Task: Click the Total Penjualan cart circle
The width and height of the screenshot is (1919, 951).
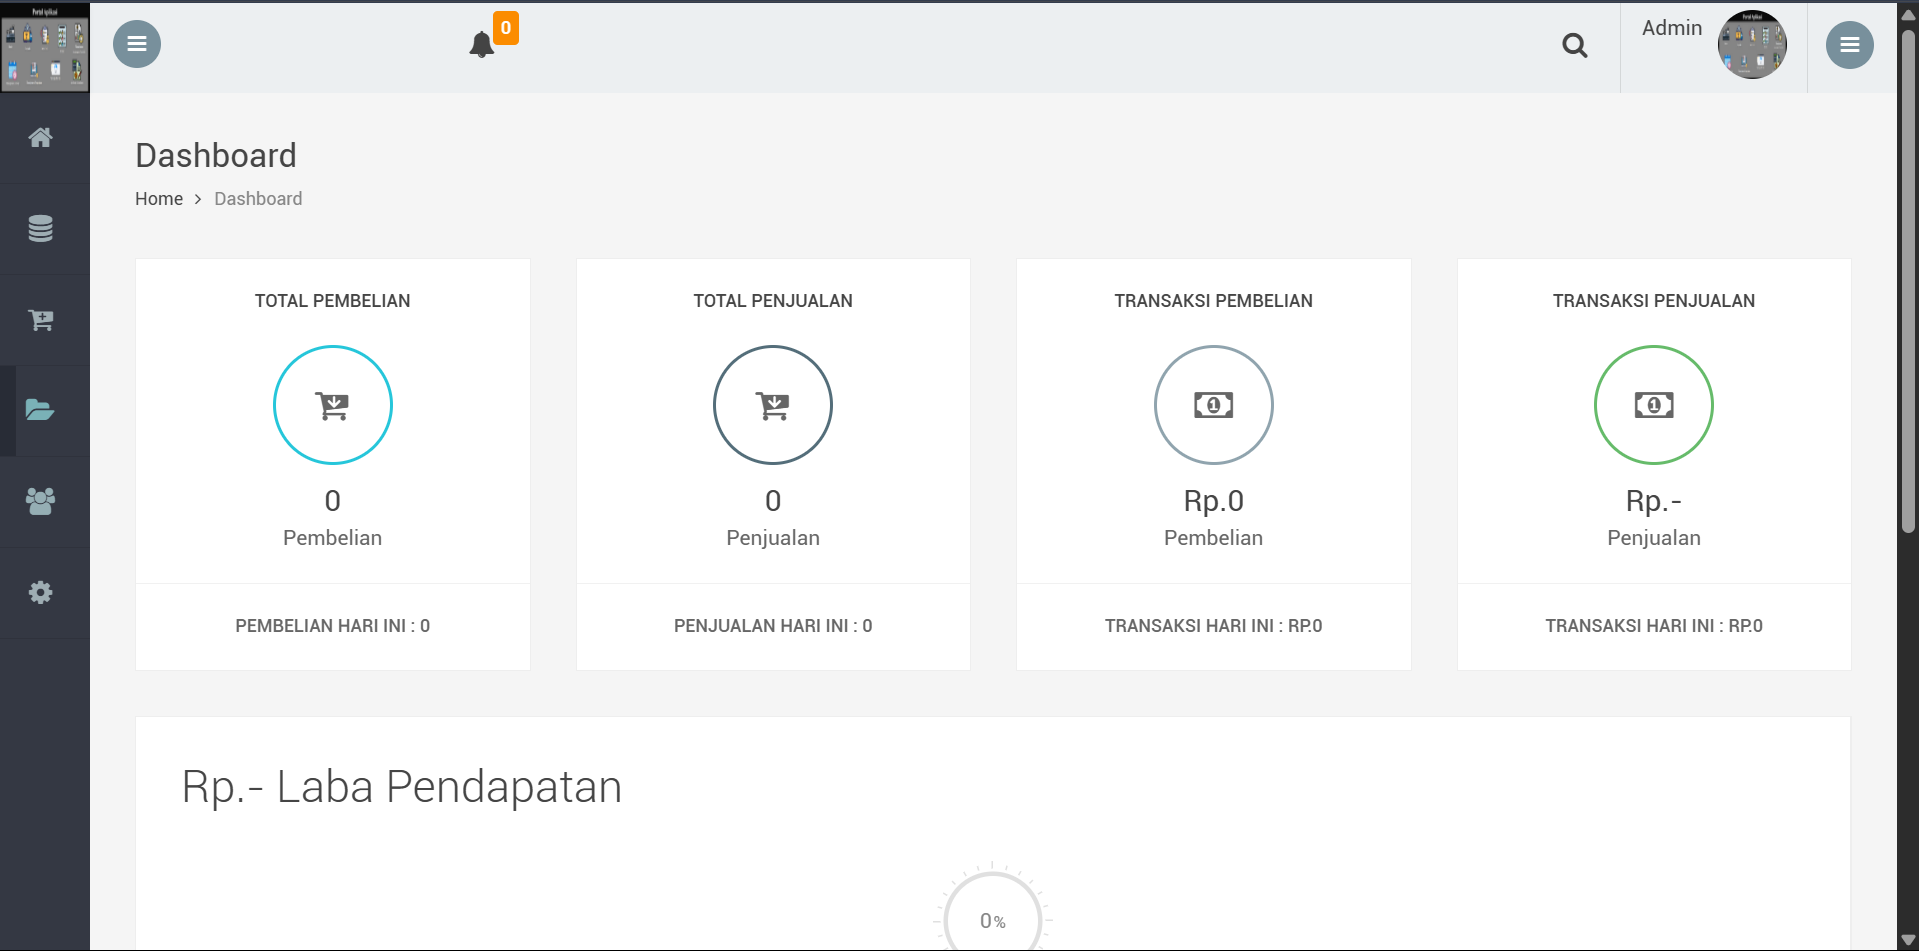Action: click(773, 405)
